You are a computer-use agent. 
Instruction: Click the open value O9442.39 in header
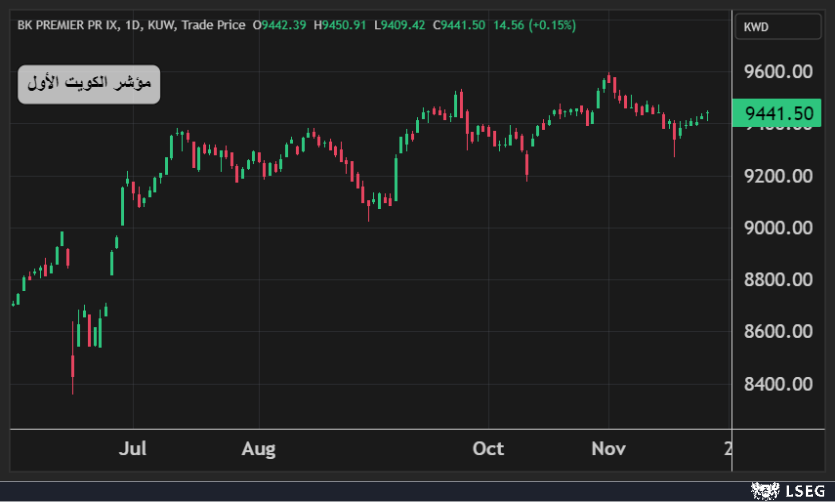pyautogui.click(x=281, y=25)
